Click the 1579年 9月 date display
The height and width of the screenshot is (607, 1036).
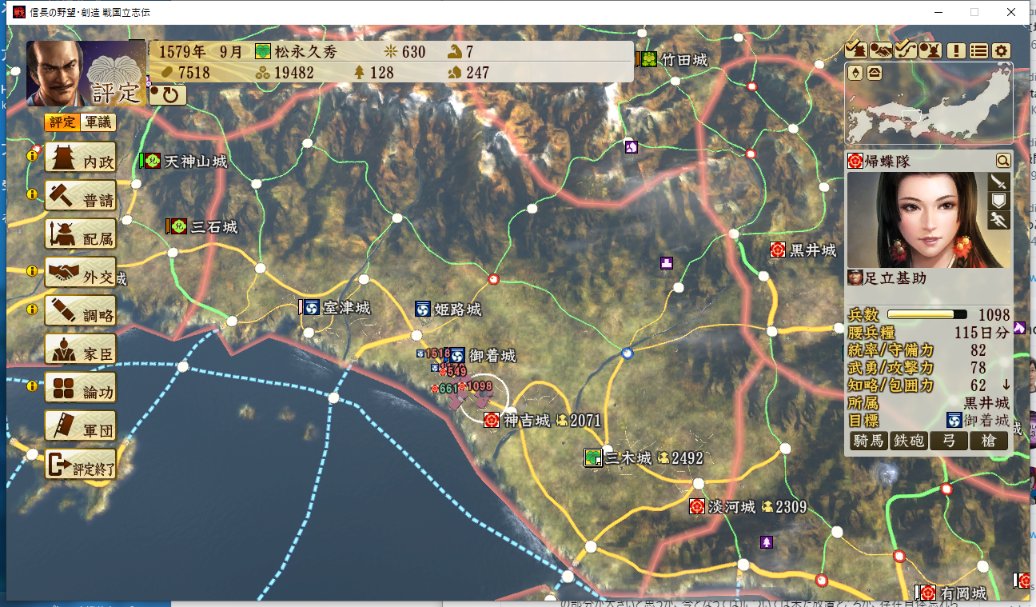(x=201, y=52)
